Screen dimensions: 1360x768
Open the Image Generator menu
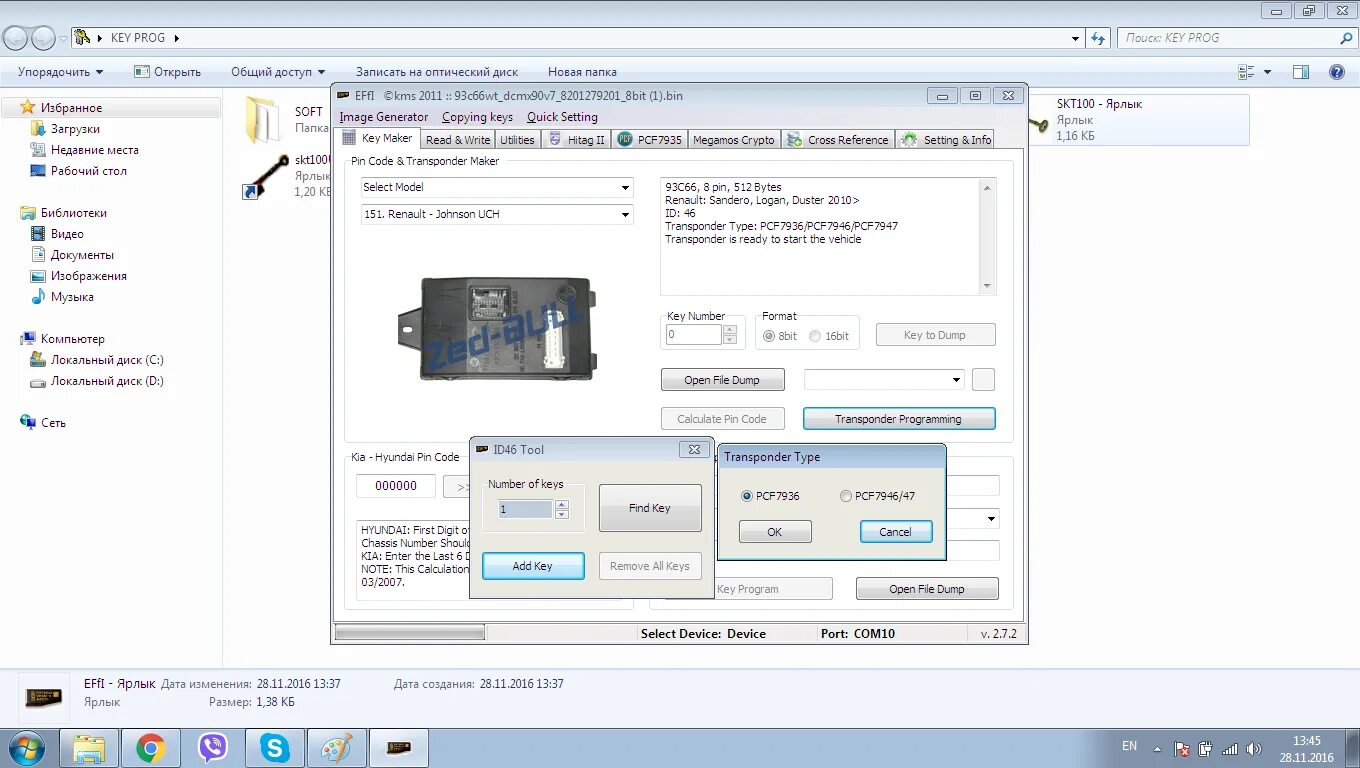[x=384, y=117]
